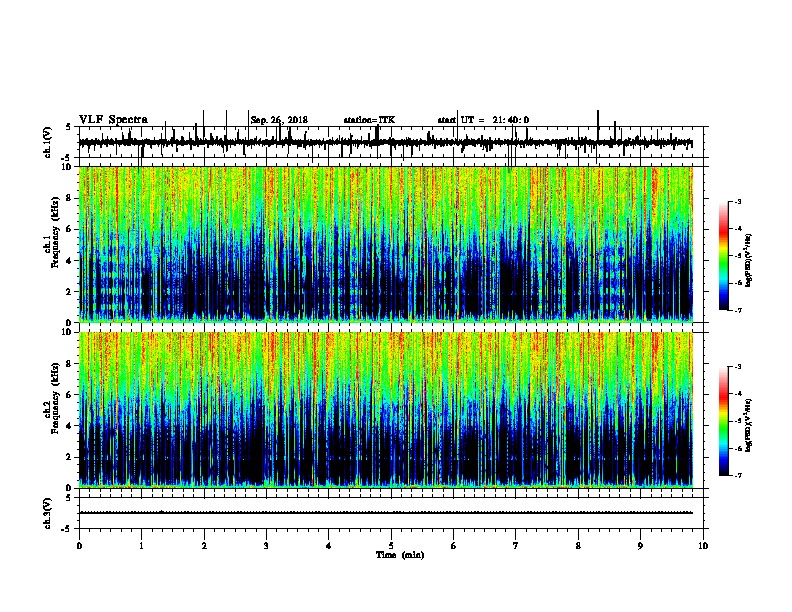Click the ch.2 spectrogram color scale bar
The image size is (792, 612).
pyautogui.click(x=724, y=421)
